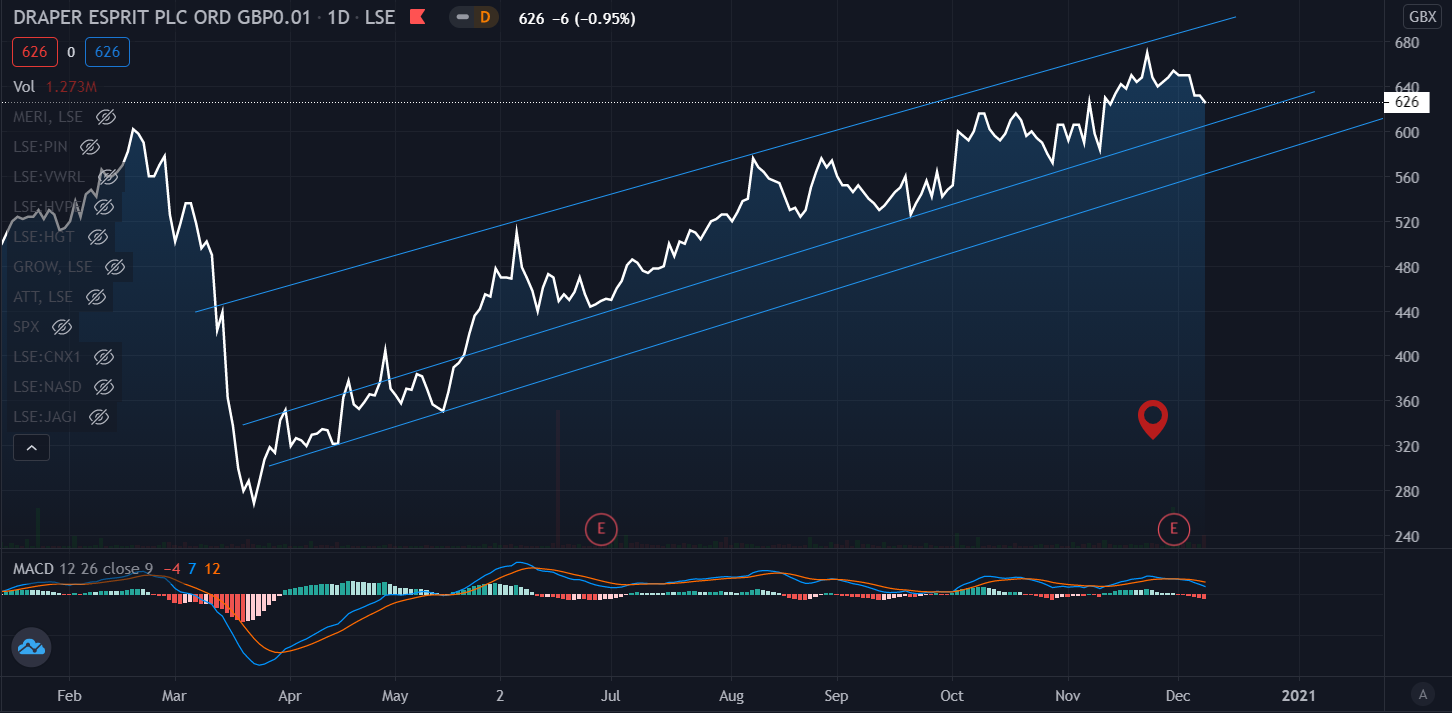The width and height of the screenshot is (1452, 713).
Task: Click the Aug label on time axis
Action: (733, 695)
